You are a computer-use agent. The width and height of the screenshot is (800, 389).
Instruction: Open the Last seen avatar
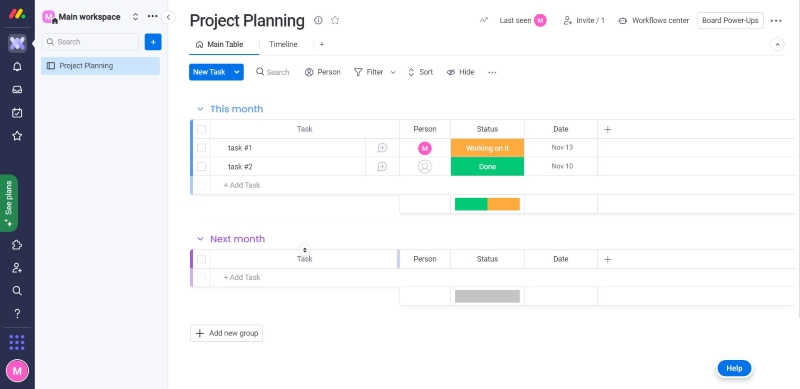[x=540, y=20]
